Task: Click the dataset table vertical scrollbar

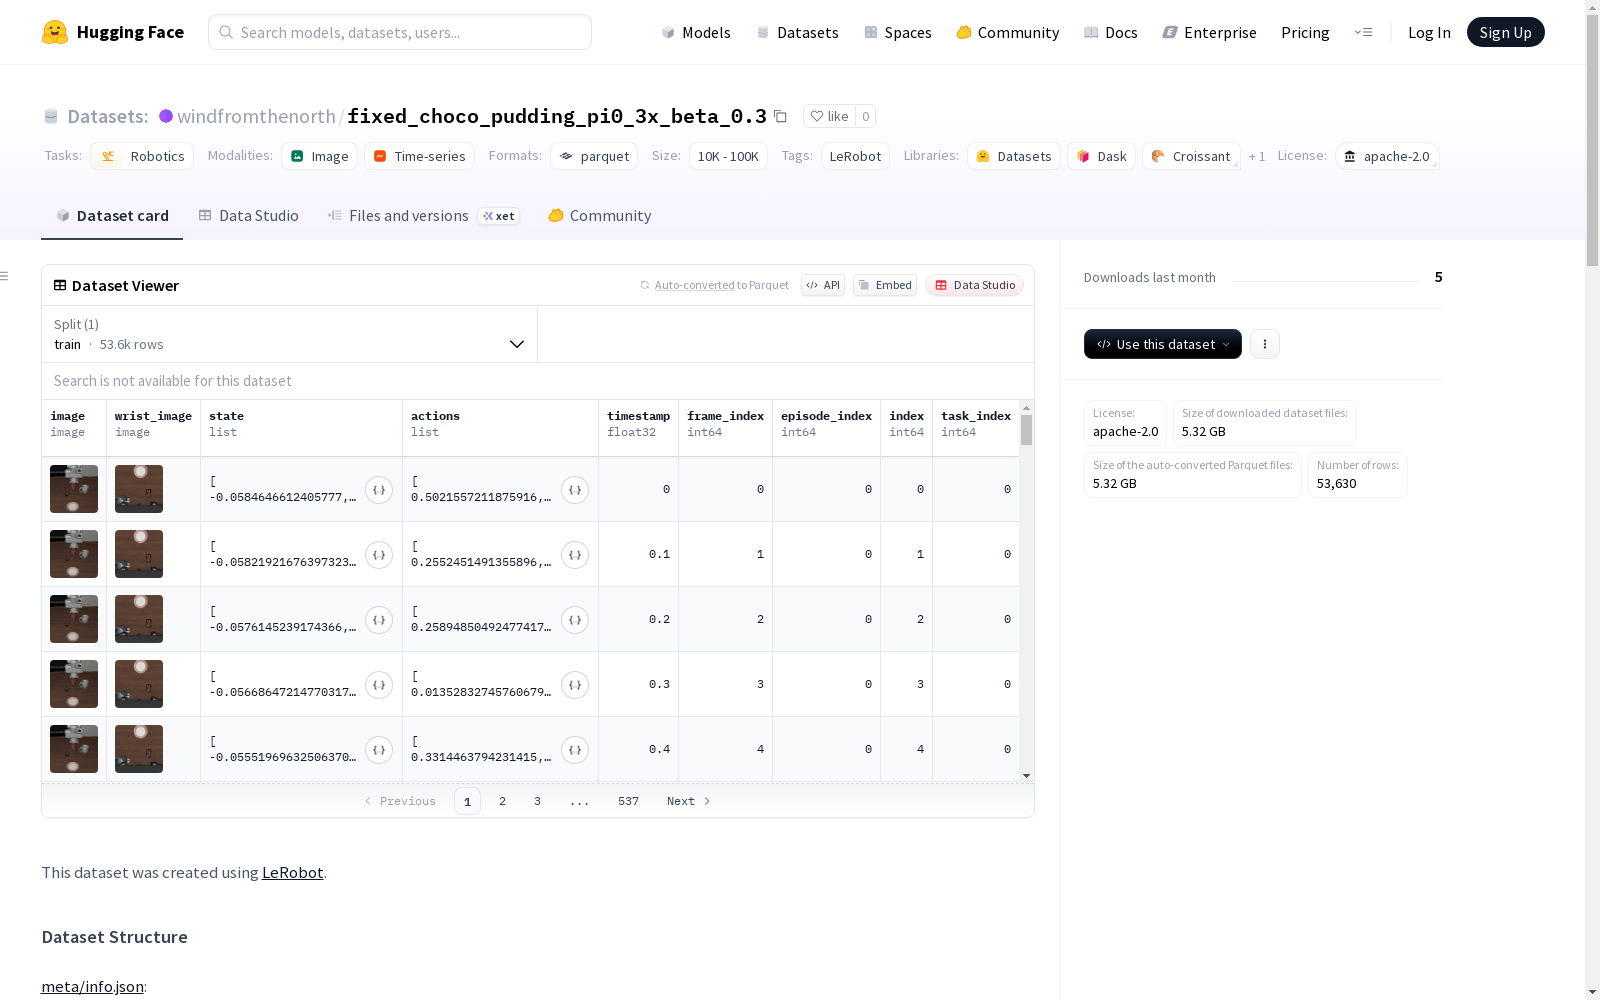Action: (x=1026, y=591)
